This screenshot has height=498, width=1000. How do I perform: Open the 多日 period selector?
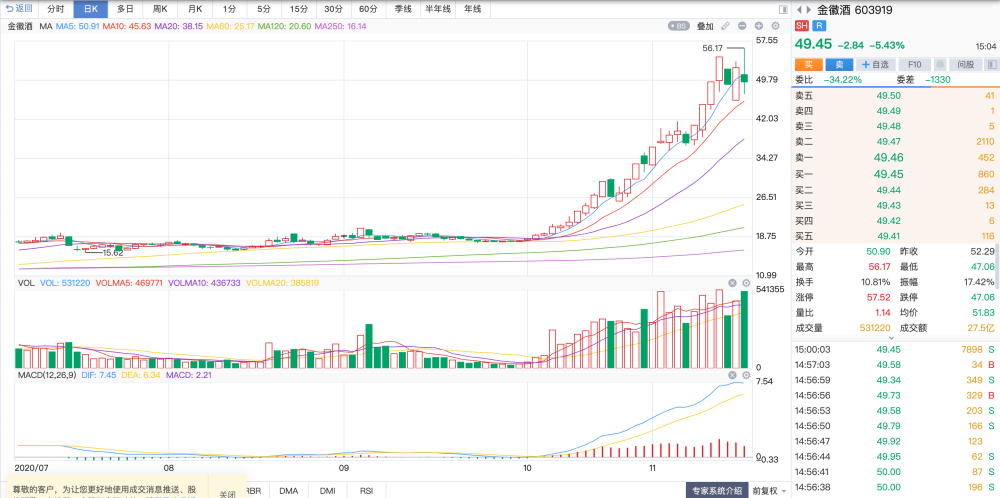click(125, 10)
